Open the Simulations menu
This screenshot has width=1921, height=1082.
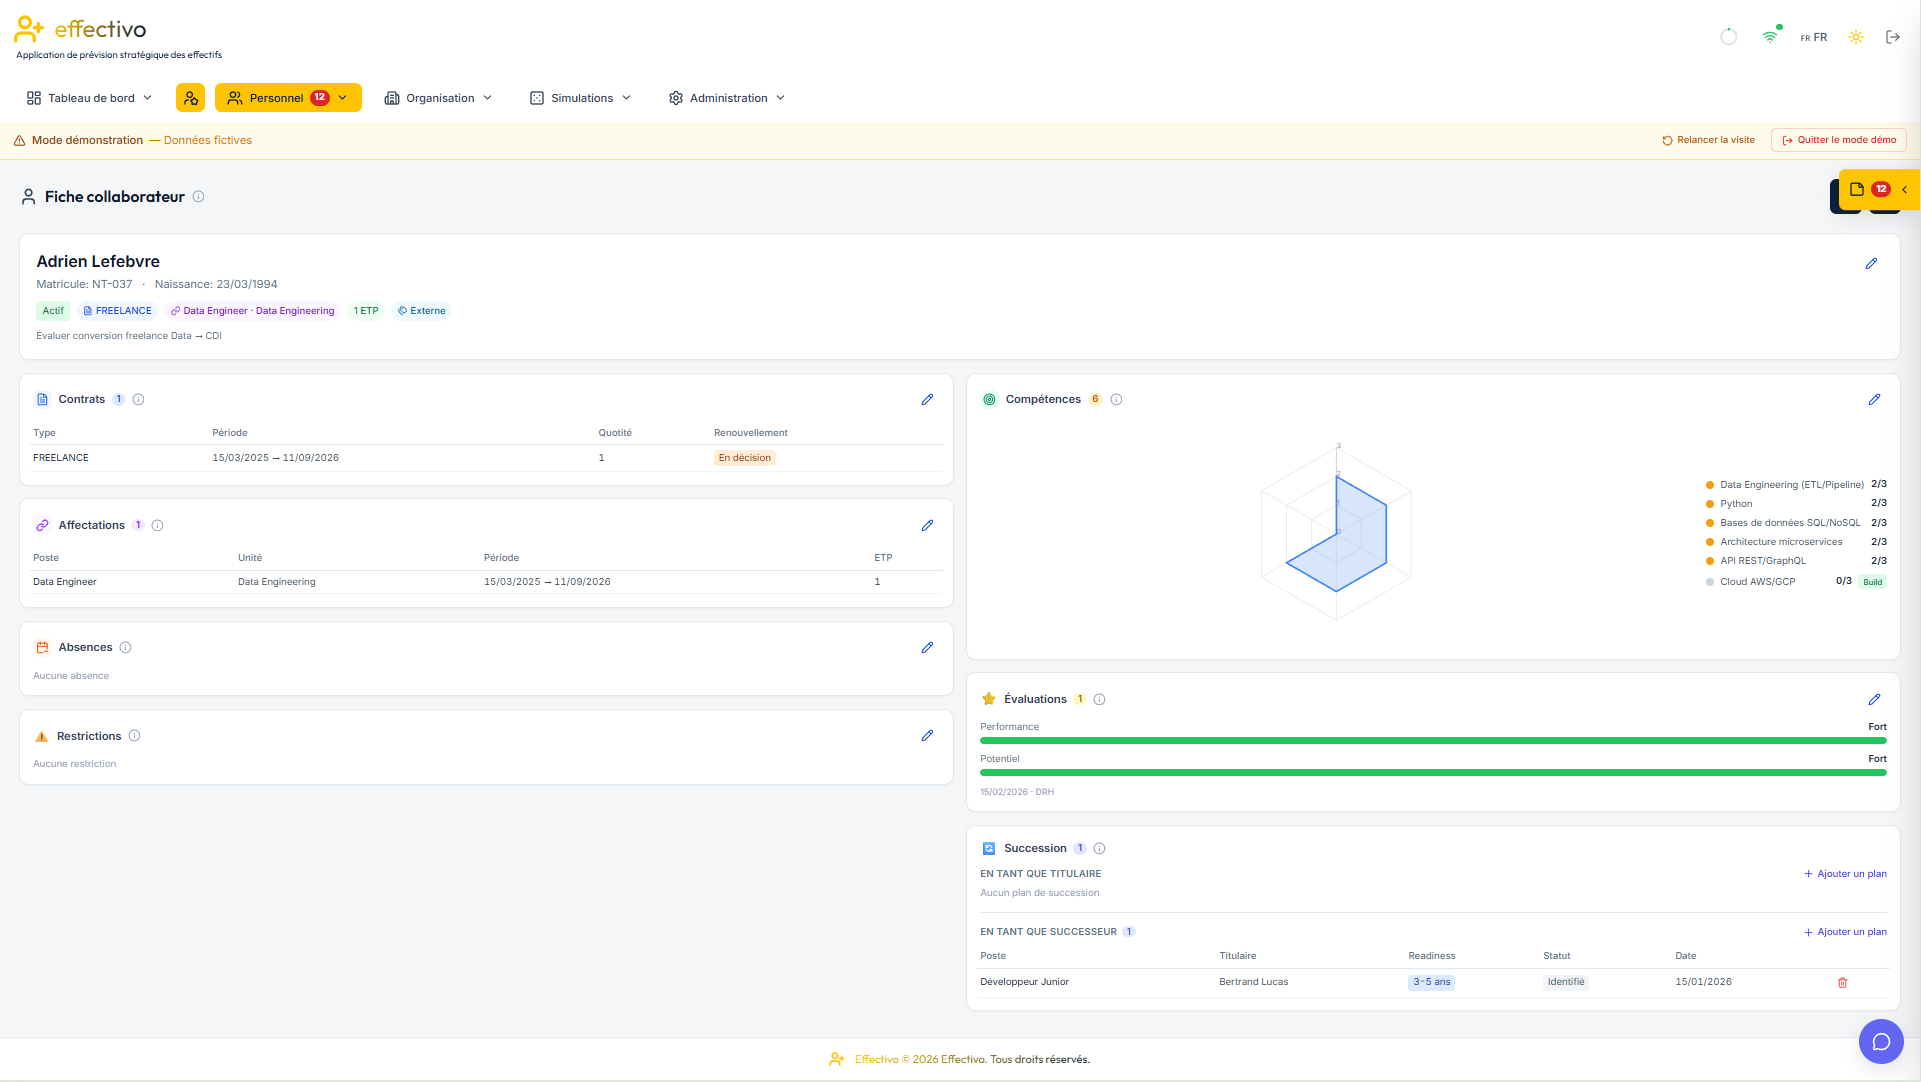tap(581, 98)
